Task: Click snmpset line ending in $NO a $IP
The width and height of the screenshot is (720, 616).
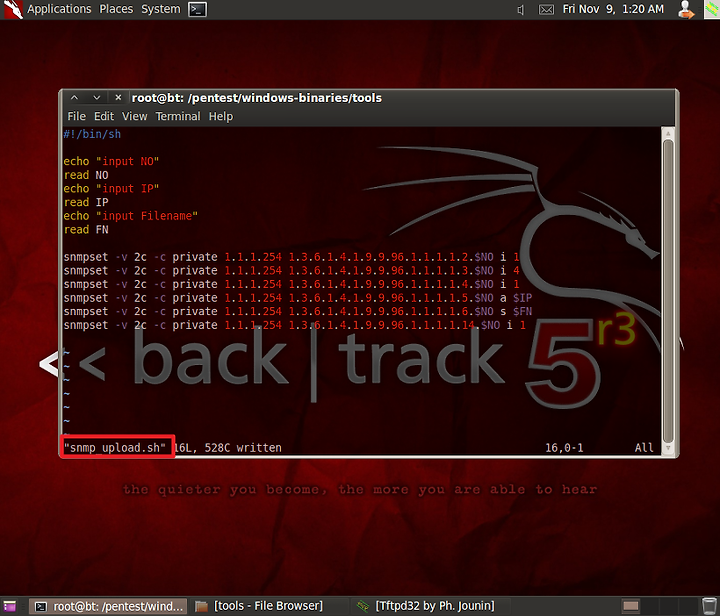Action: point(298,298)
